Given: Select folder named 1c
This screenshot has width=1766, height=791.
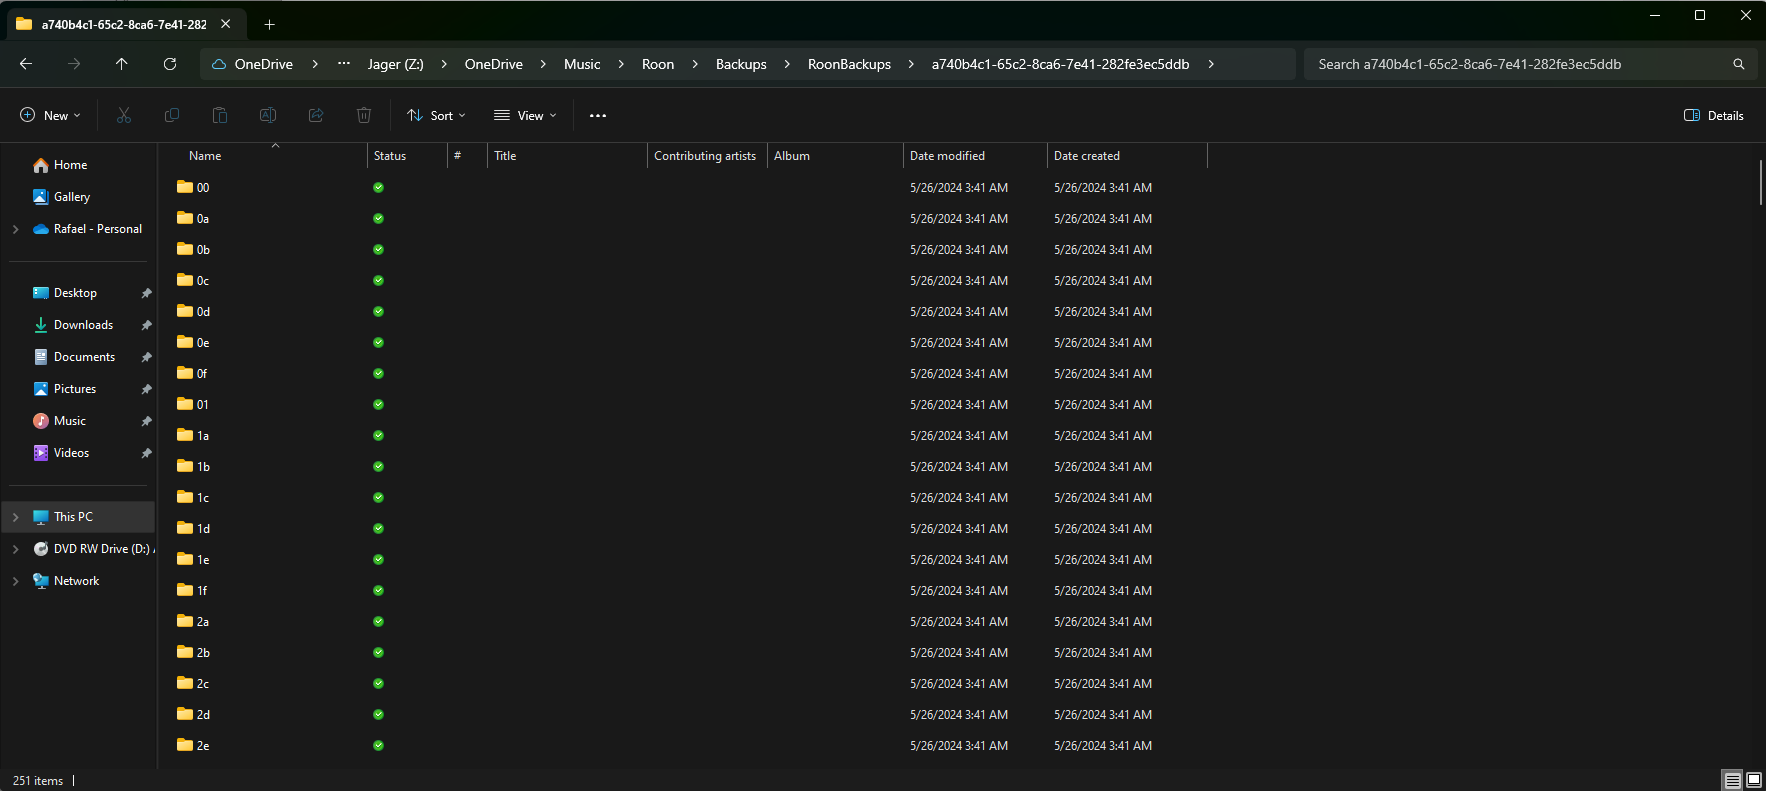Looking at the screenshot, I should pyautogui.click(x=203, y=498).
